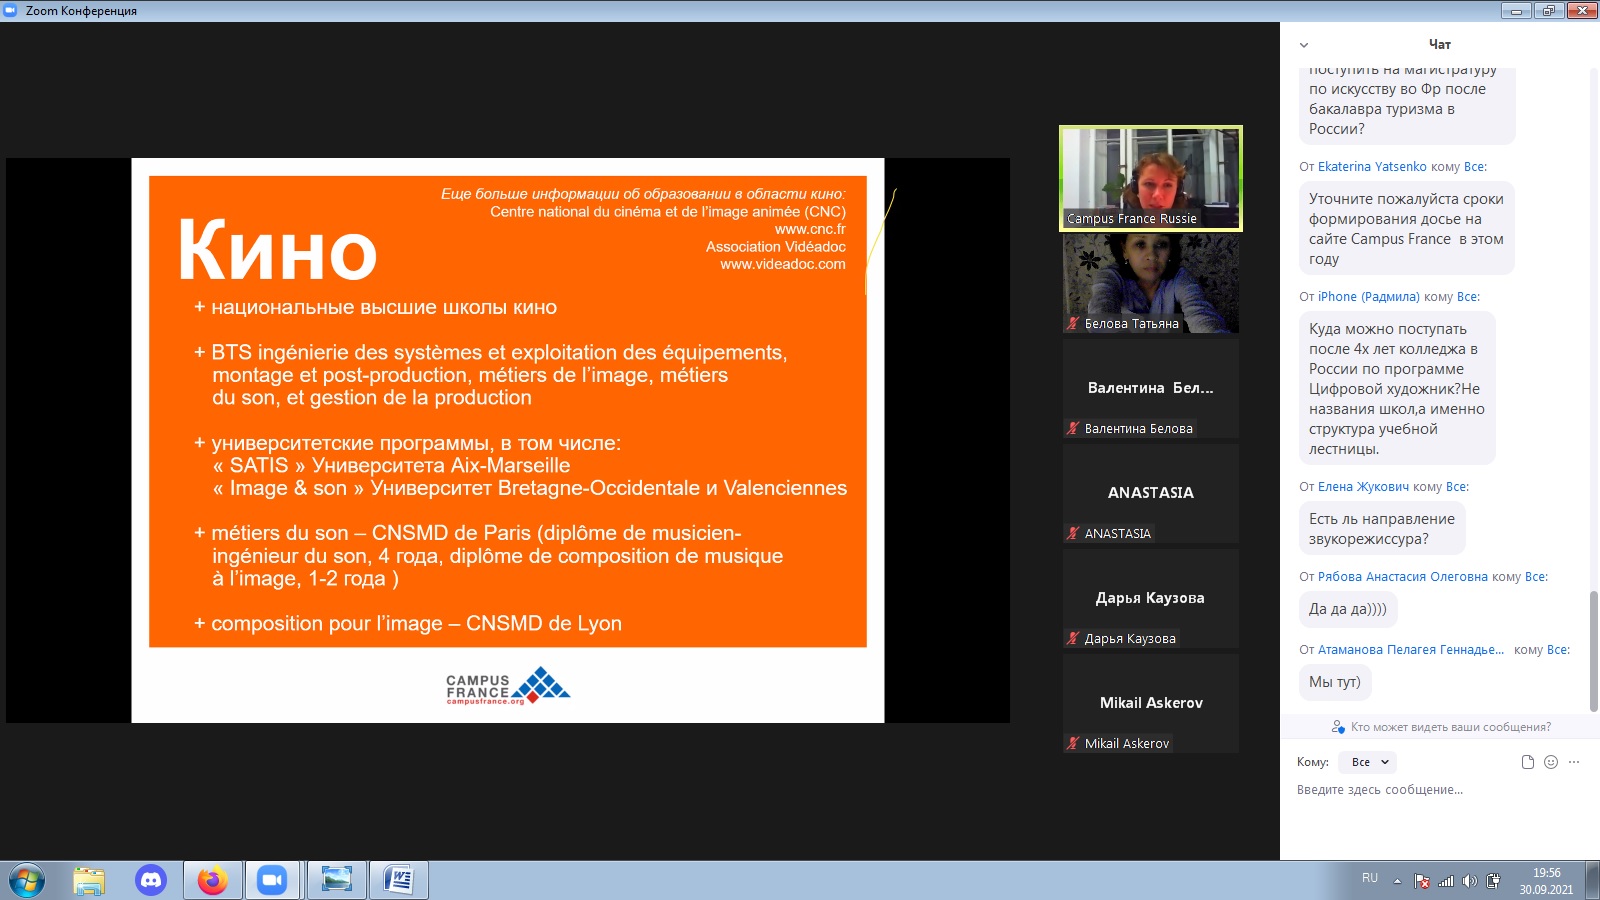Click sender name Ekaterina Yatsenko in chat
This screenshot has width=1600, height=900.
click(x=1372, y=167)
